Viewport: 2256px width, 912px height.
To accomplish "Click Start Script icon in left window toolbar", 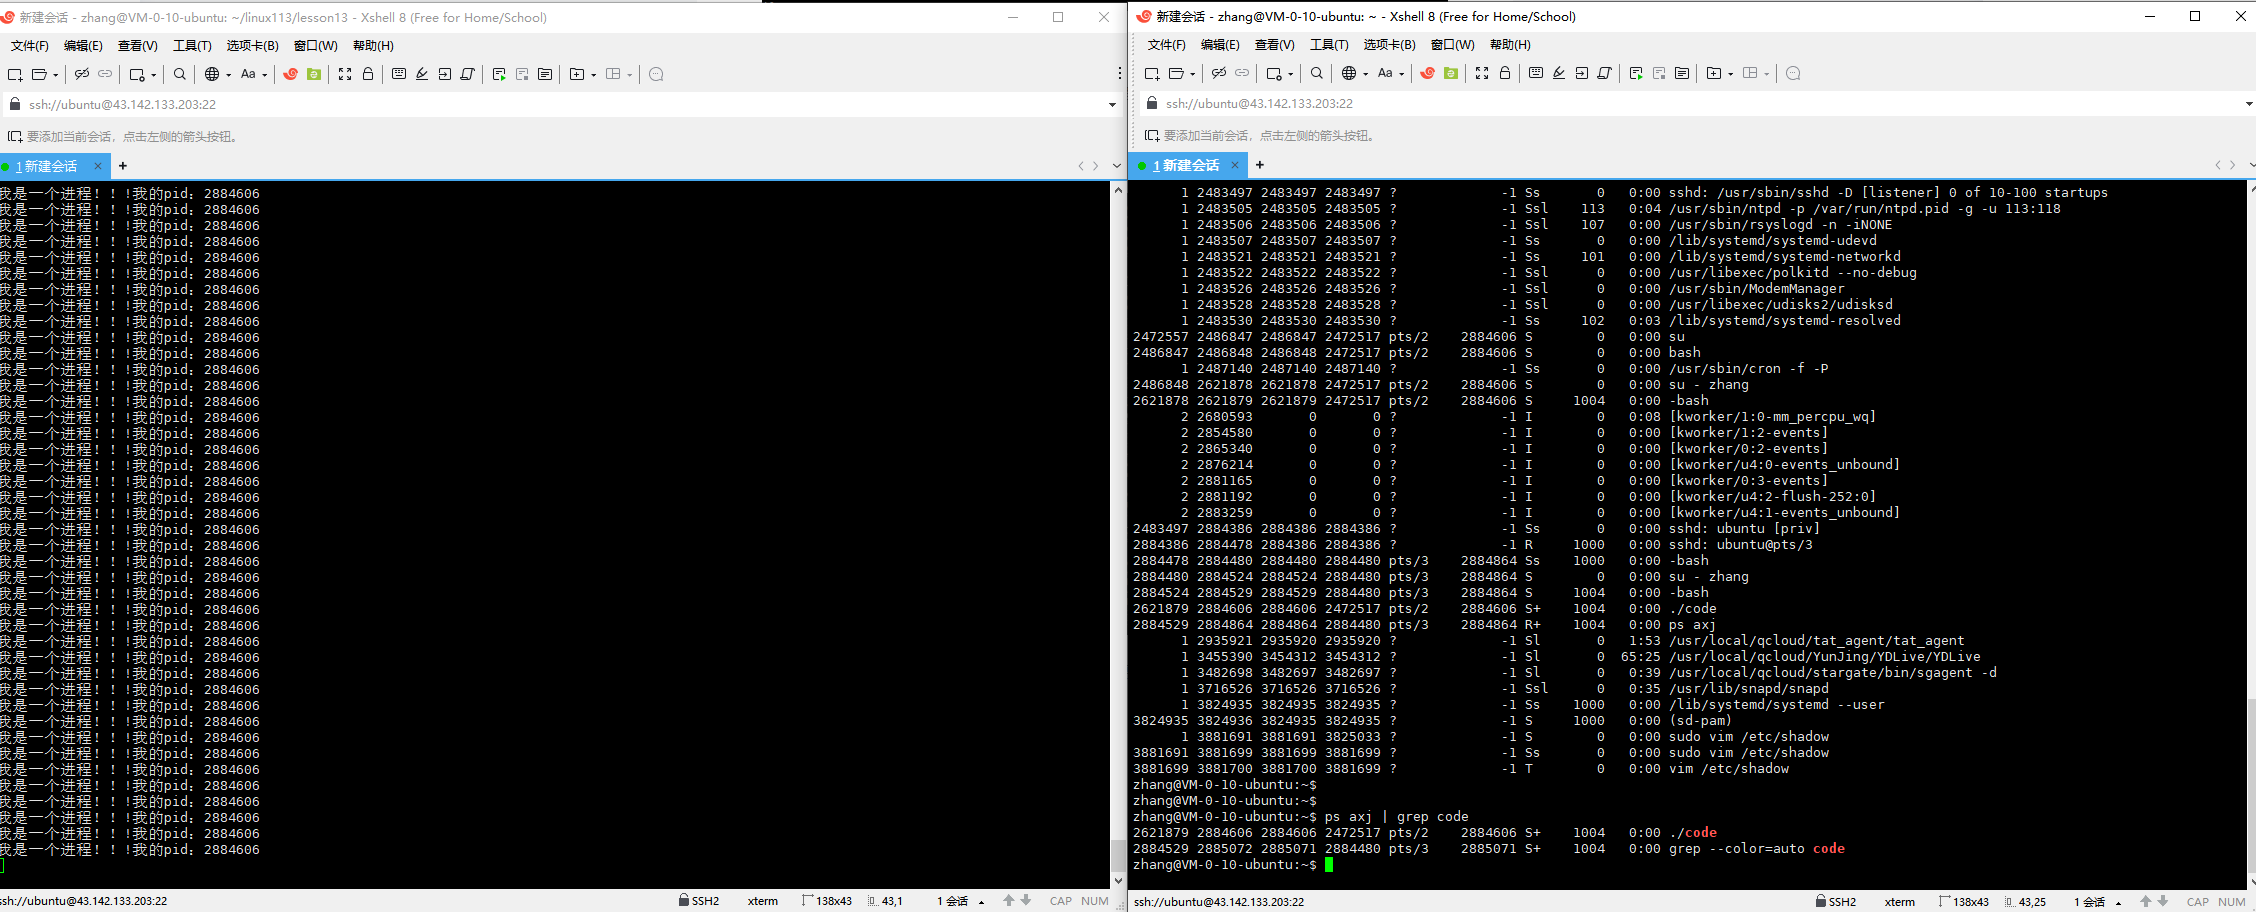I will point(499,74).
